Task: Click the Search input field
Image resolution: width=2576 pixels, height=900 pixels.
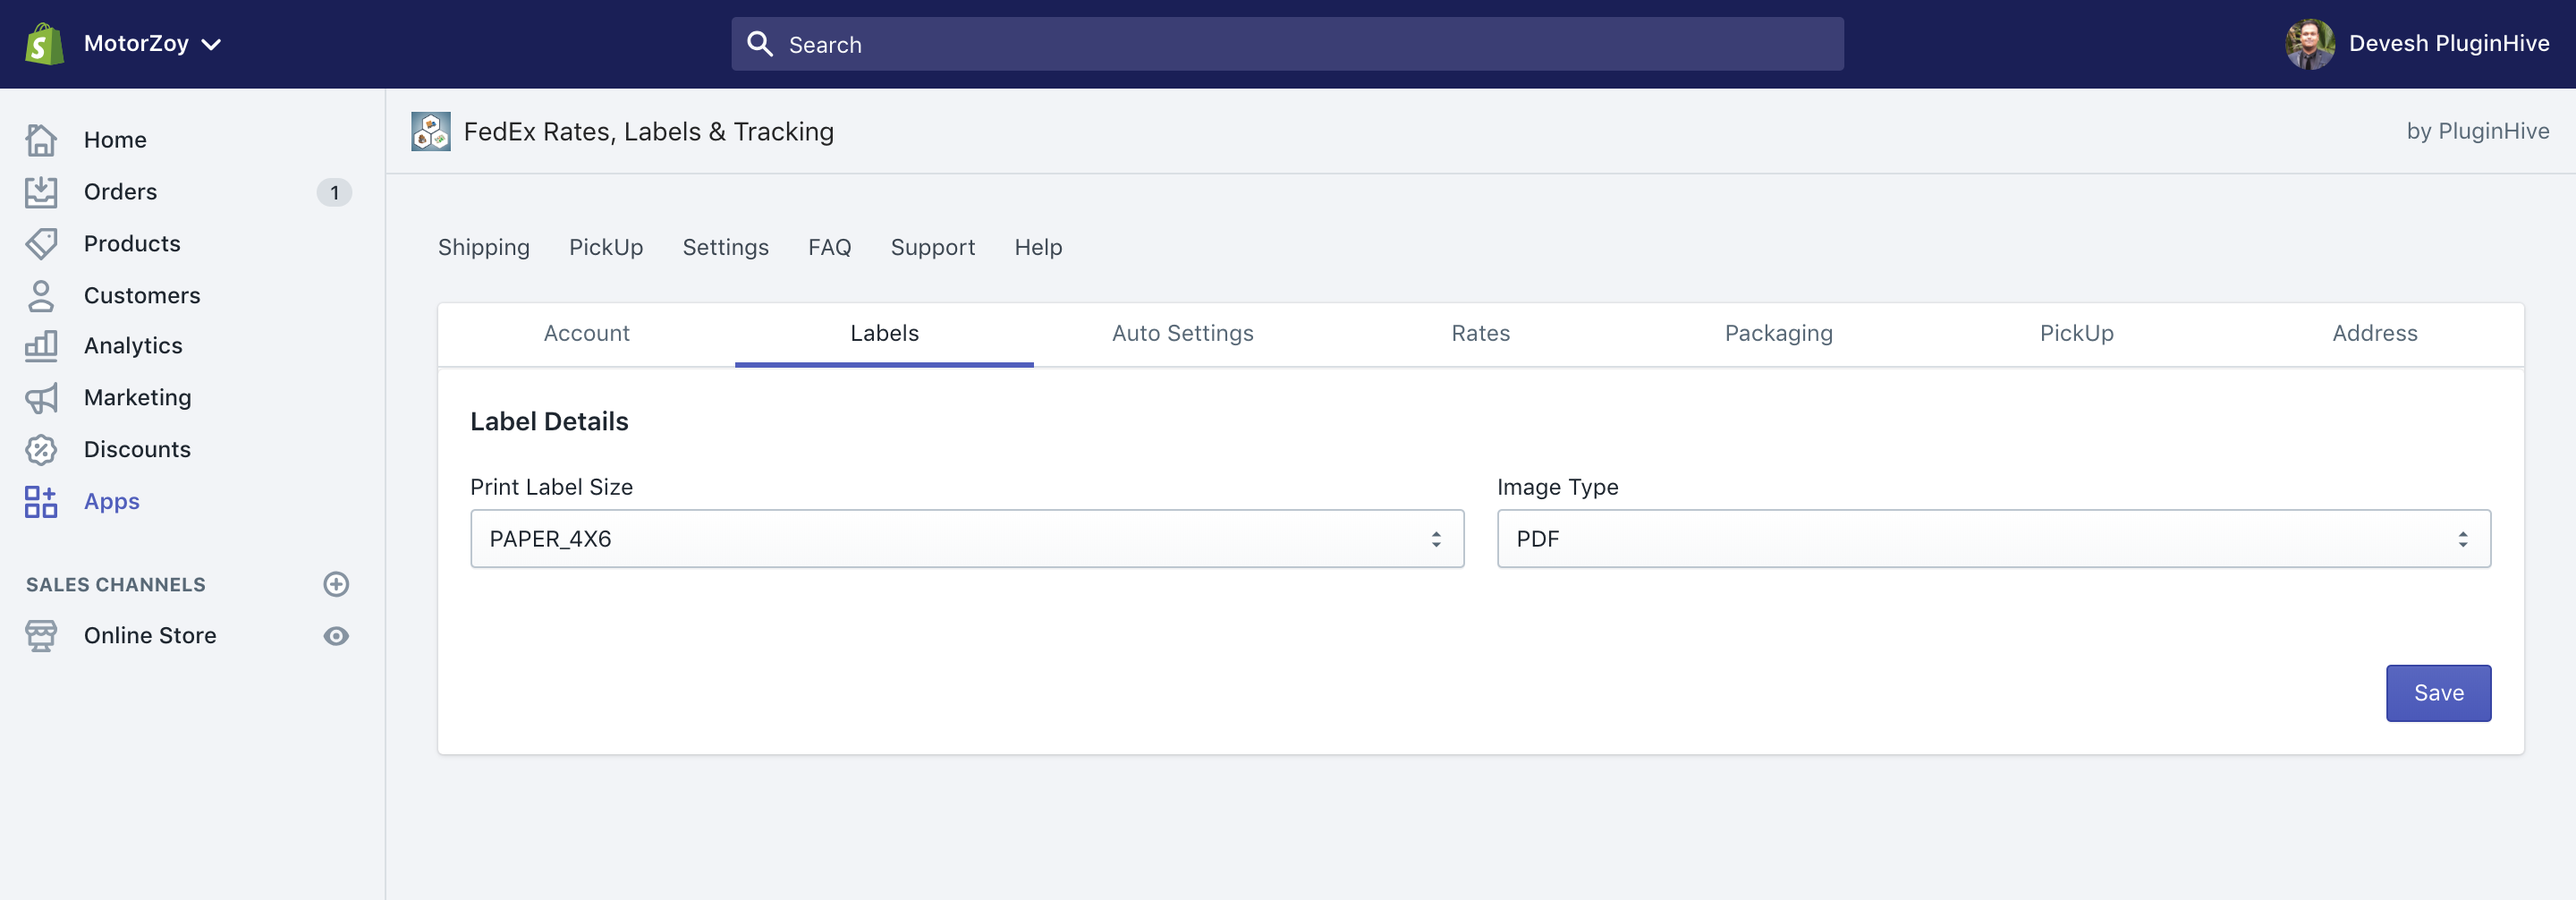Action: tap(1287, 44)
